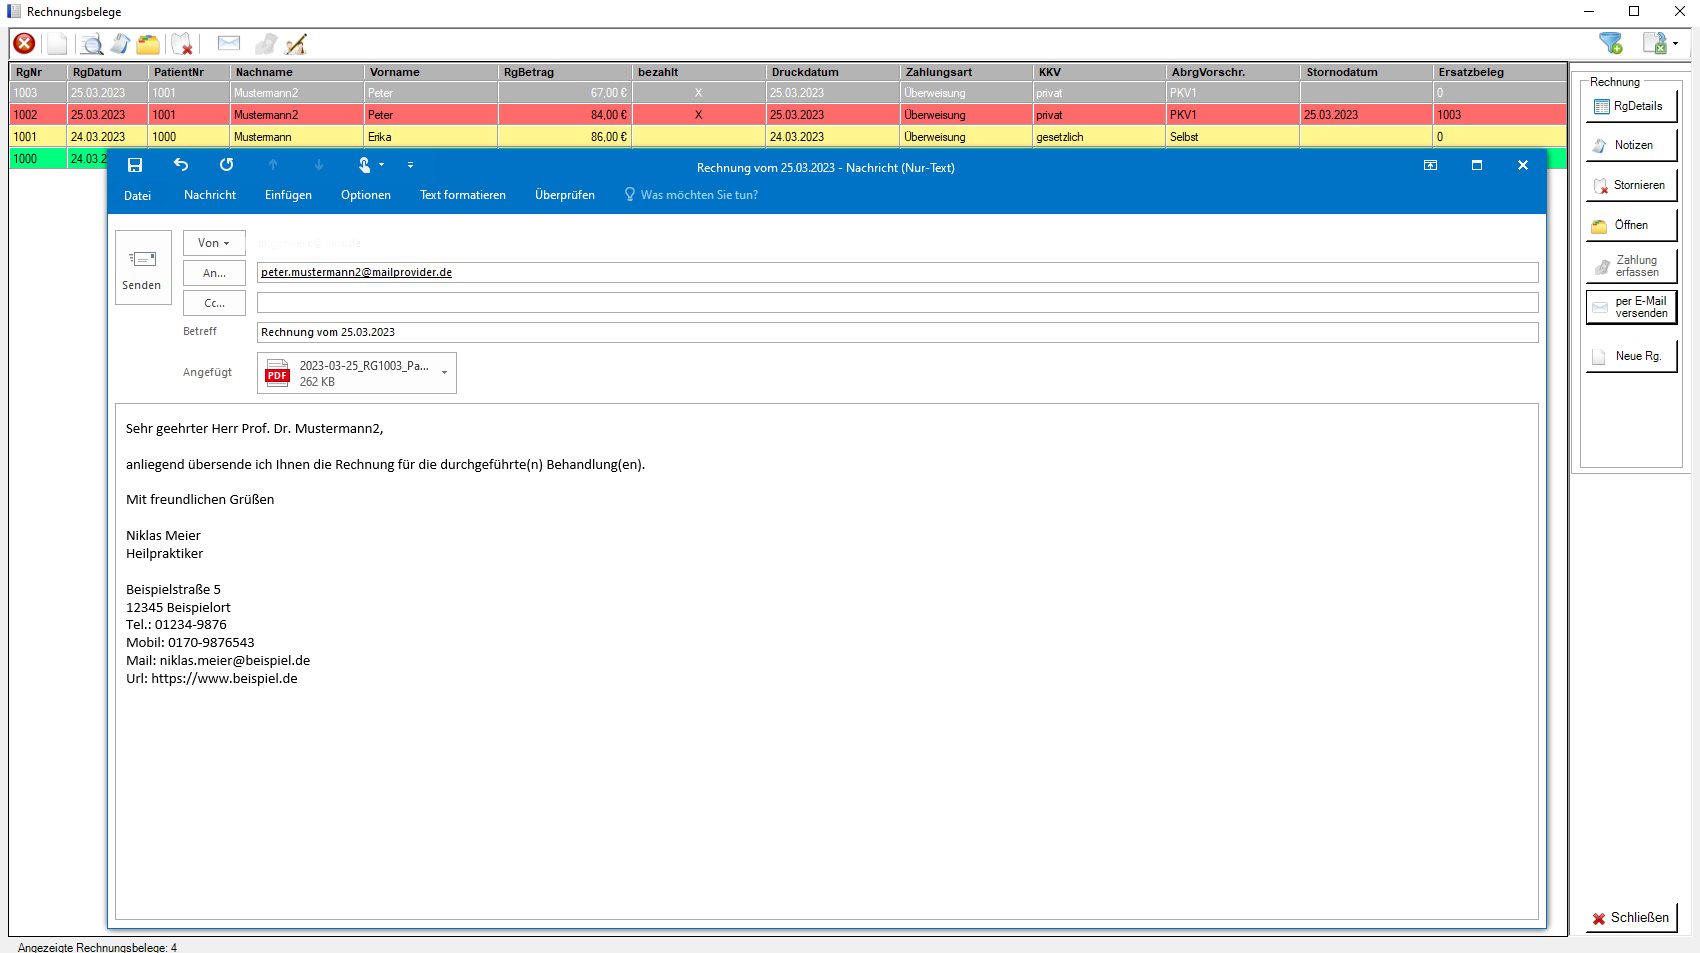Select the green row 1000

(x=58, y=159)
